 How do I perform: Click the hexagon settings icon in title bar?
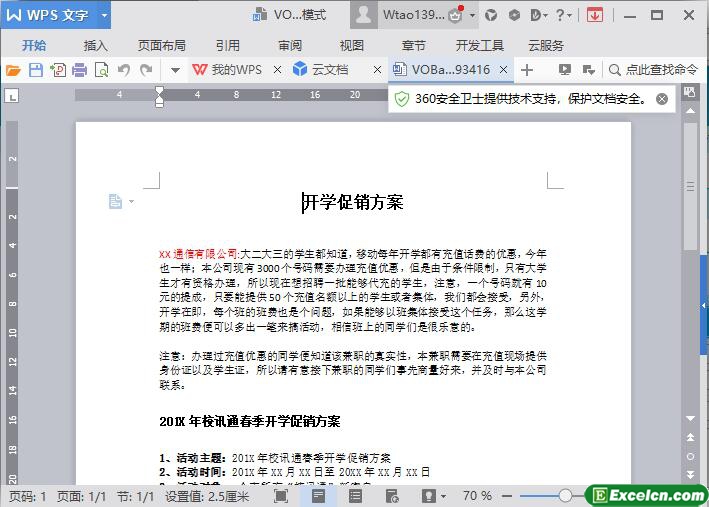coord(514,15)
